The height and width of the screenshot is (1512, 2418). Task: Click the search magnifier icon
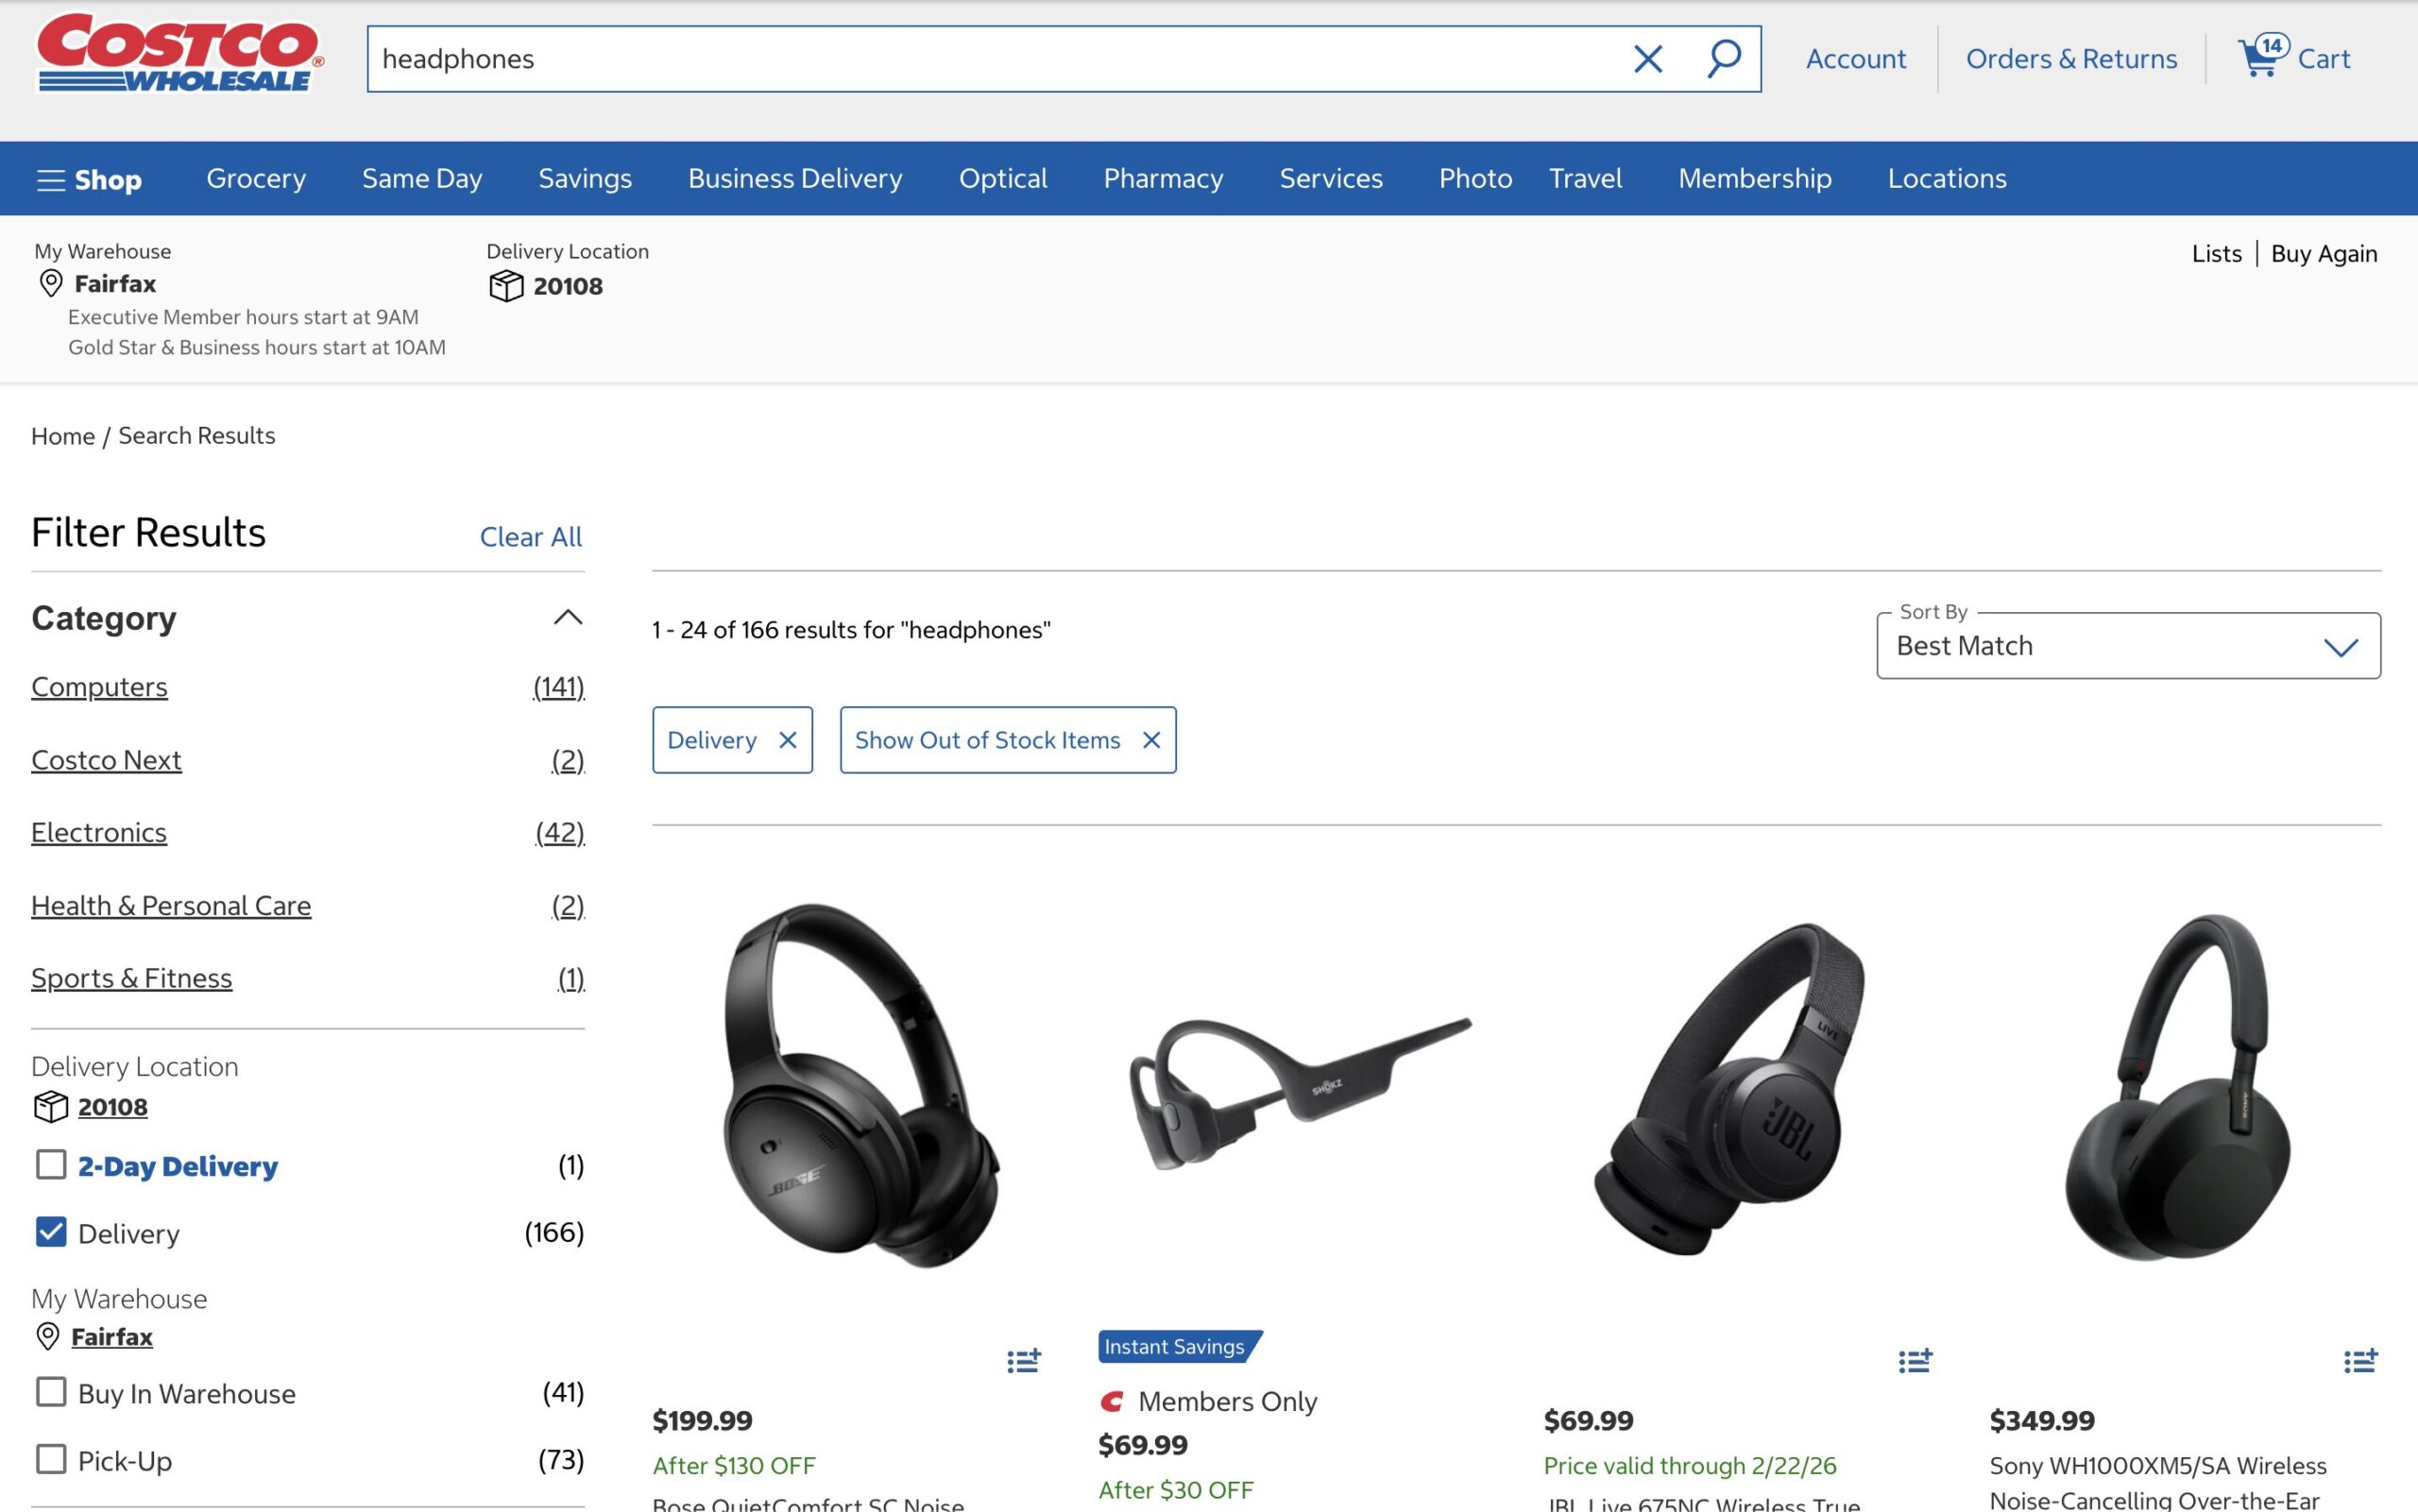1723,58
